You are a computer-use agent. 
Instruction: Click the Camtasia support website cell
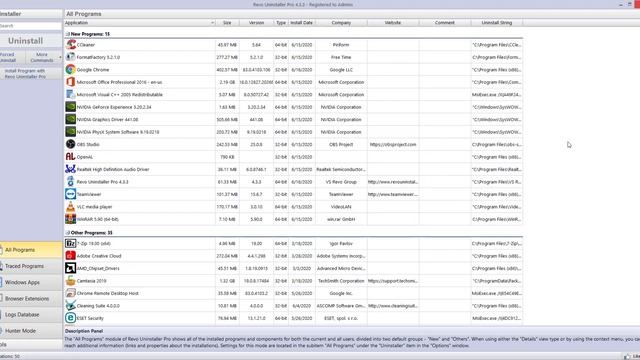pyautogui.click(x=393, y=281)
